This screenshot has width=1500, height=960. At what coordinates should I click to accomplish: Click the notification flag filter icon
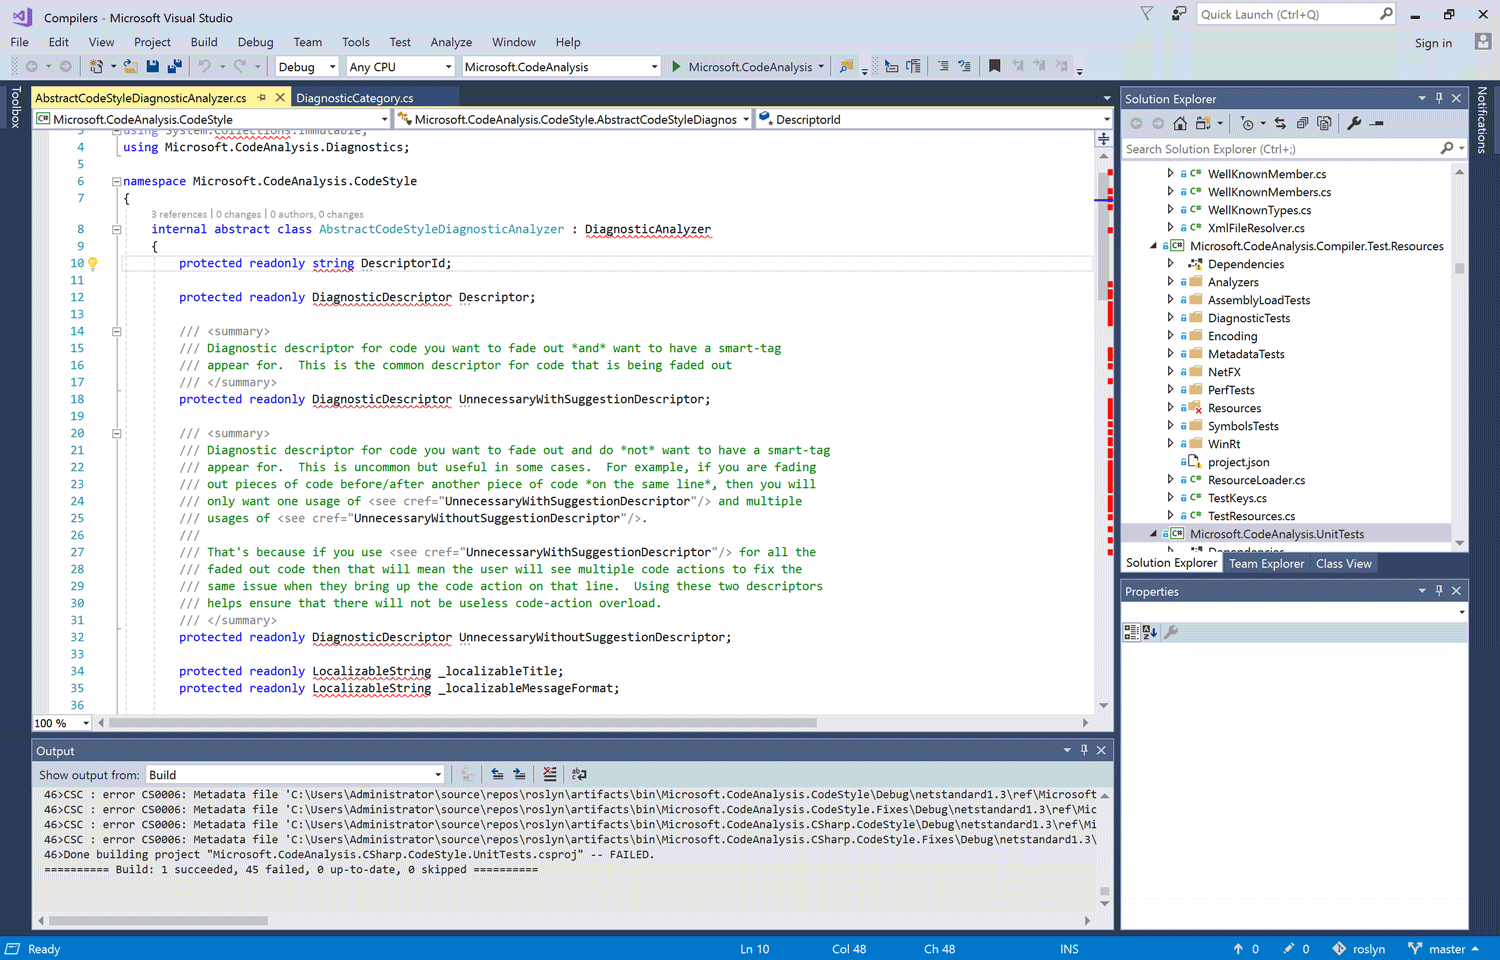click(x=1147, y=14)
